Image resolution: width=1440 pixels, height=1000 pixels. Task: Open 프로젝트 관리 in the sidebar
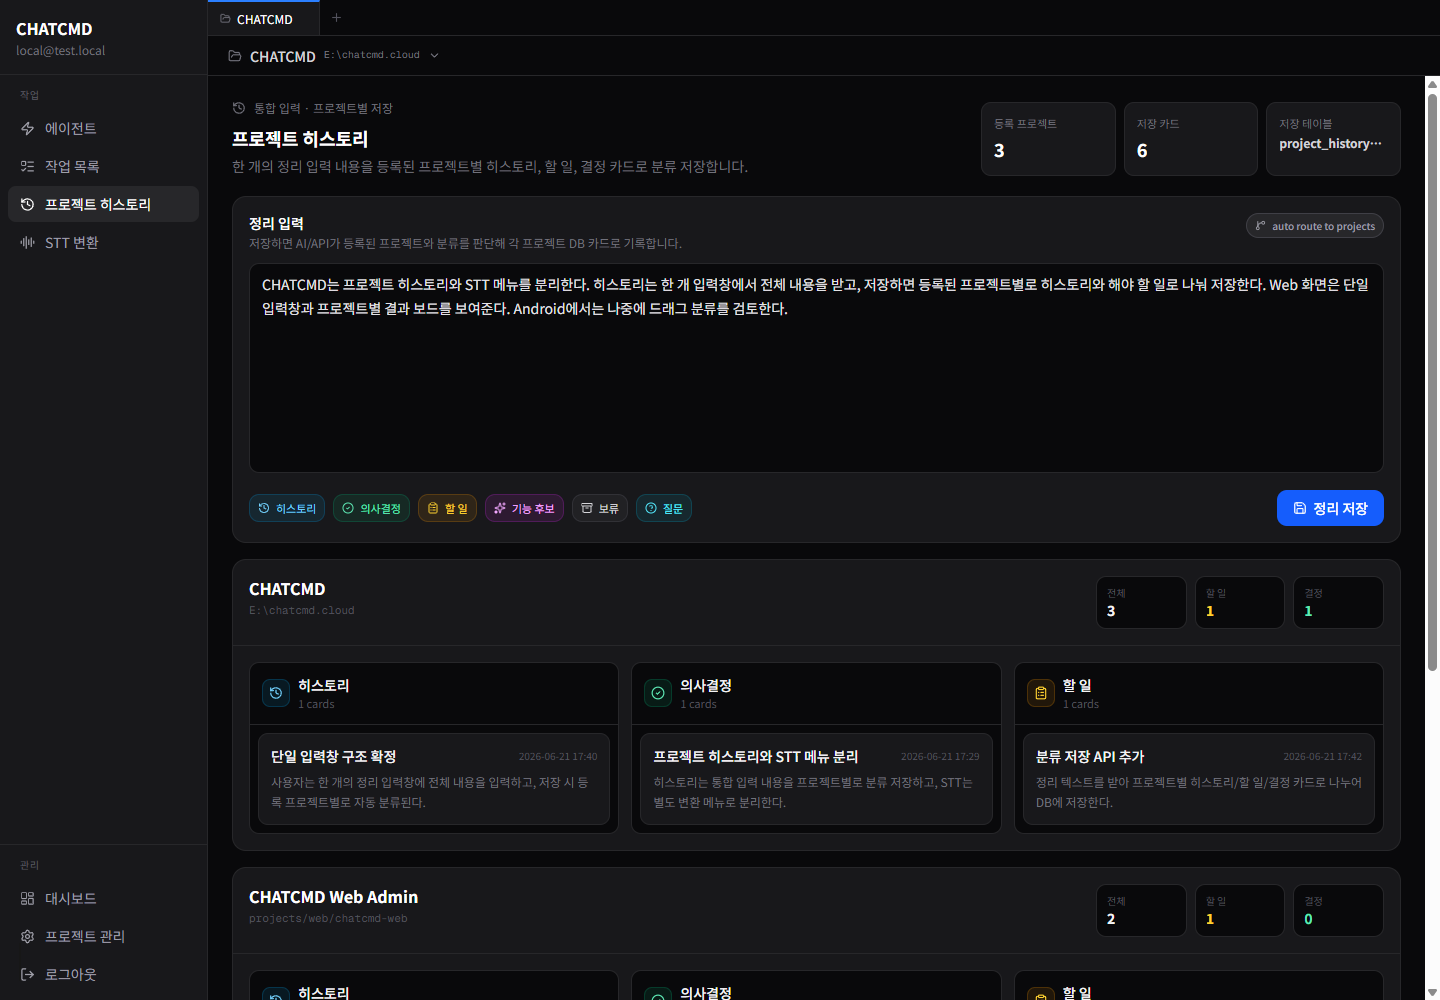click(103, 936)
